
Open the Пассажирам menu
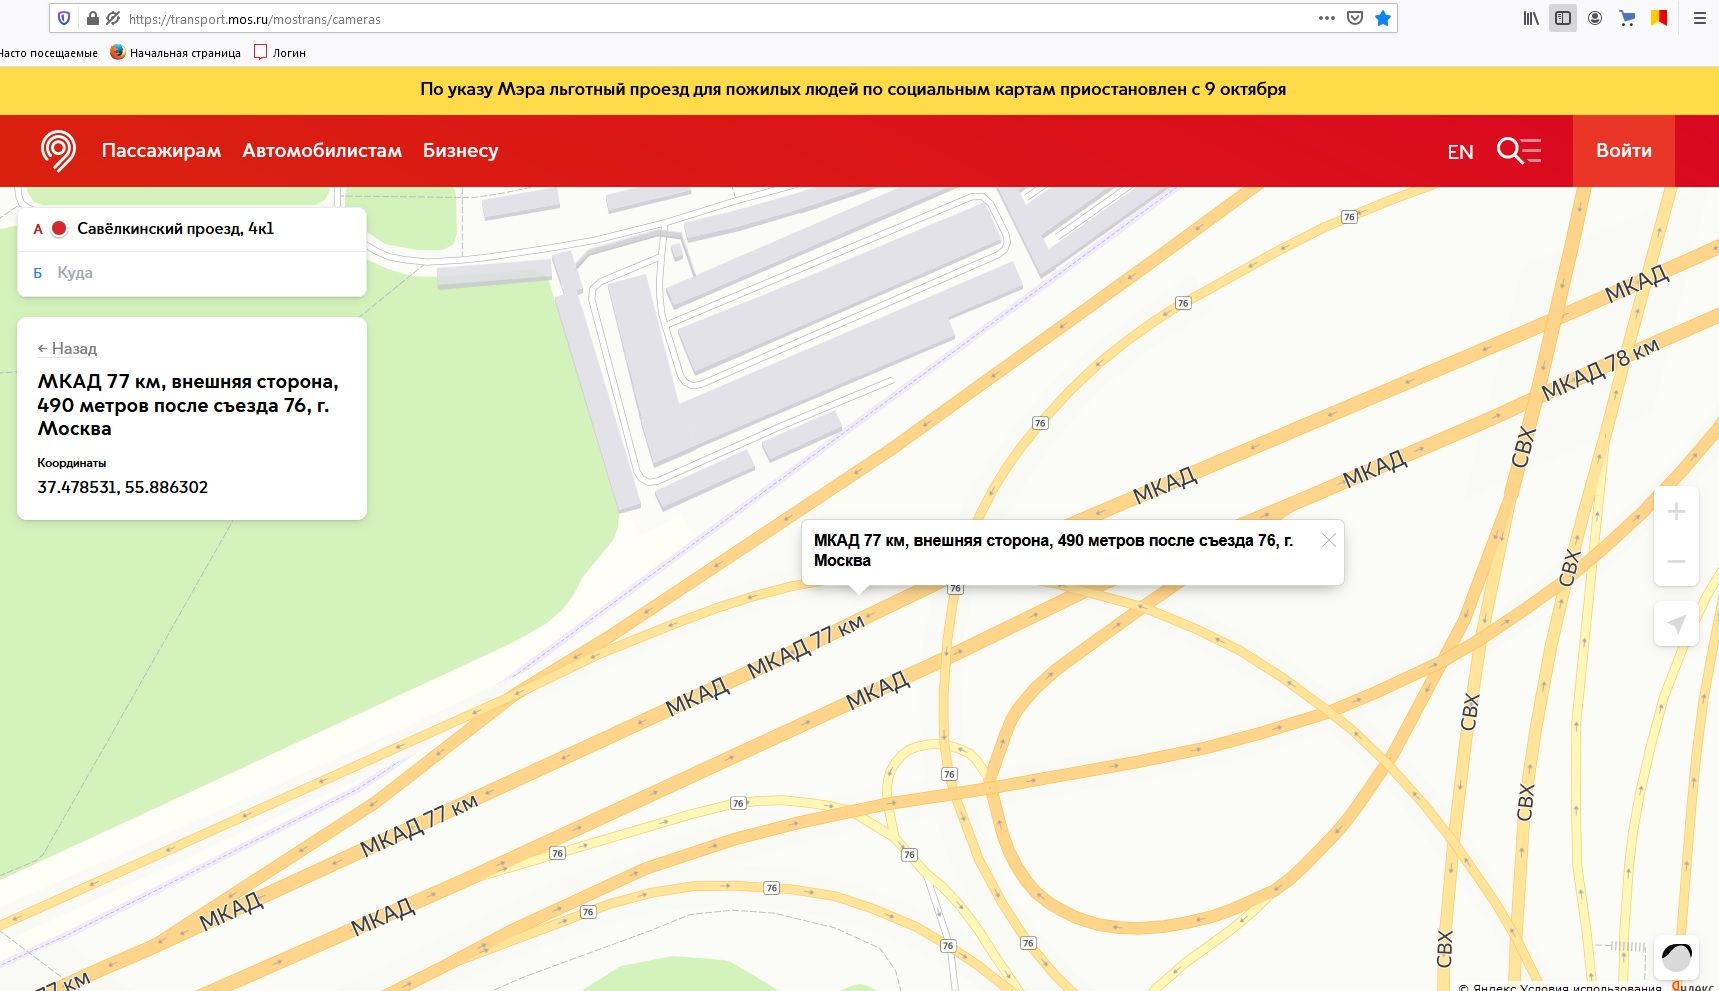tap(161, 151)
